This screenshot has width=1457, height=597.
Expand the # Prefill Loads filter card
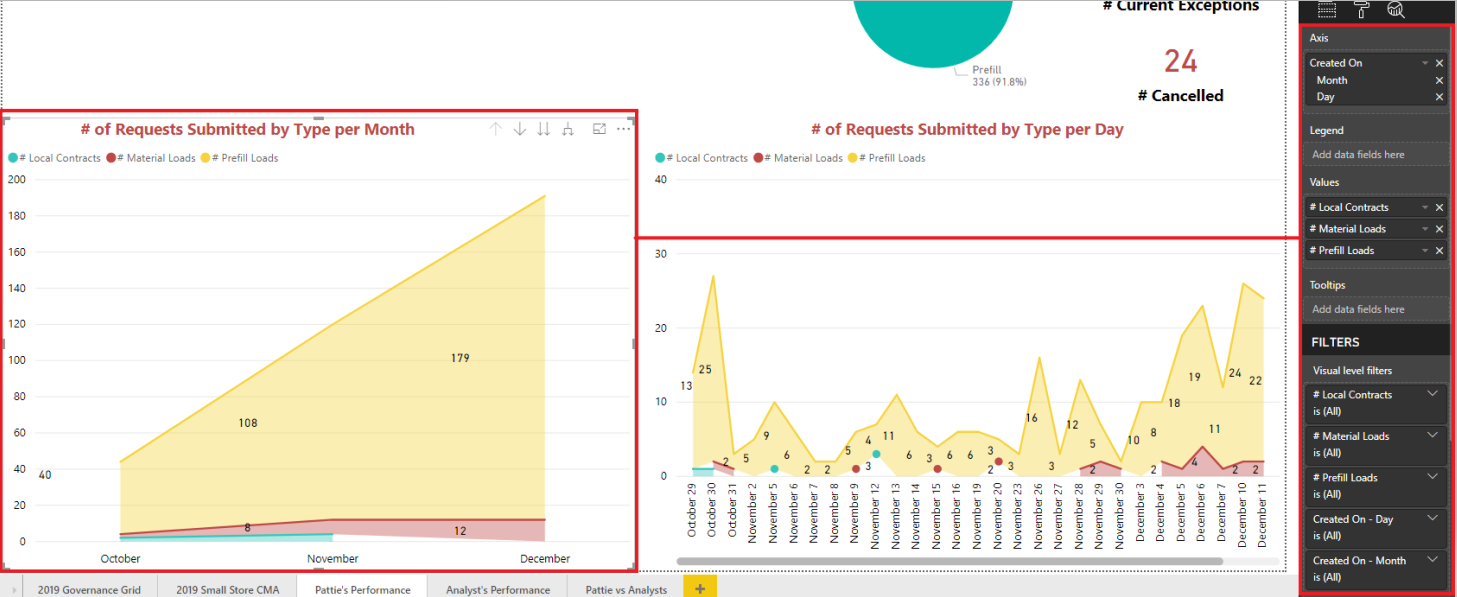[1433, 476]
